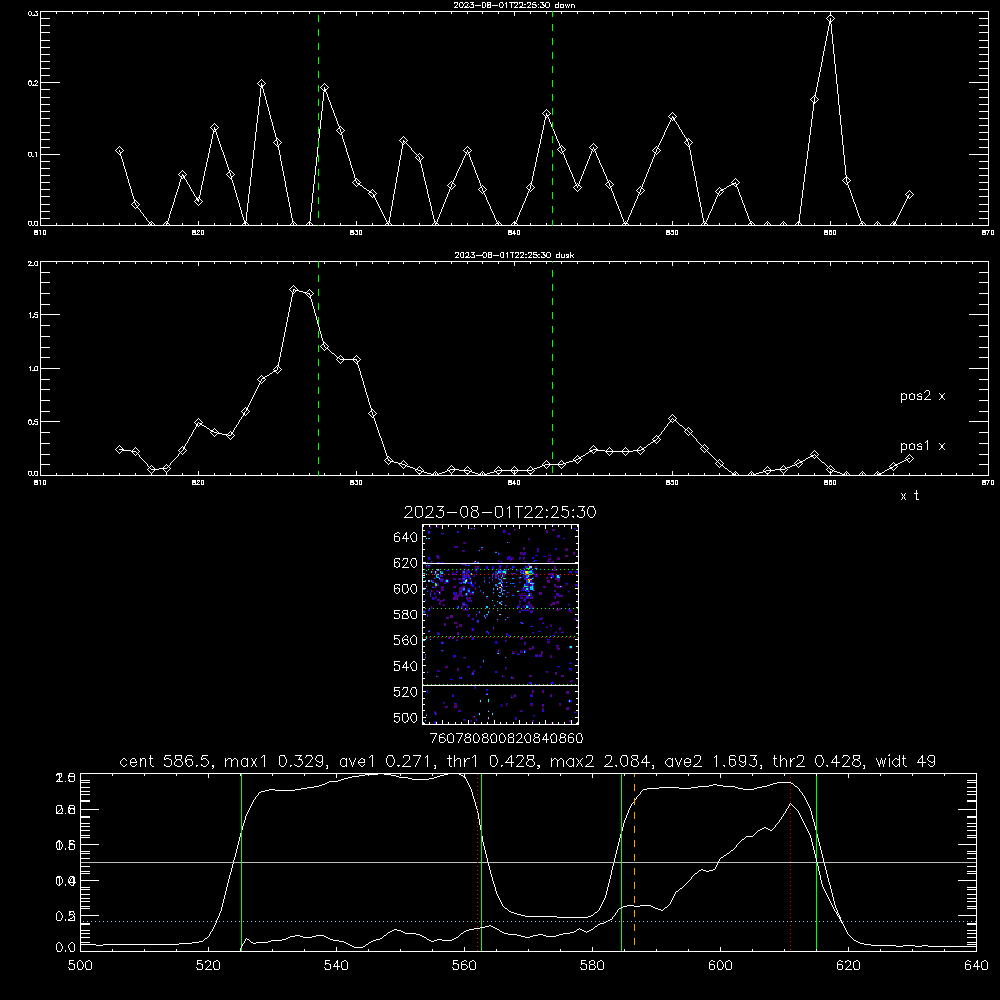Click the dusk plot's highest peak point near 826
Screen dimensions: 1000x1000
coord(293,290)
